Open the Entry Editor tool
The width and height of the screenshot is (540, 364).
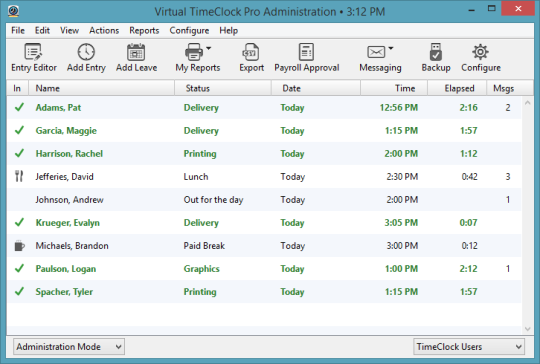(33, 58)
